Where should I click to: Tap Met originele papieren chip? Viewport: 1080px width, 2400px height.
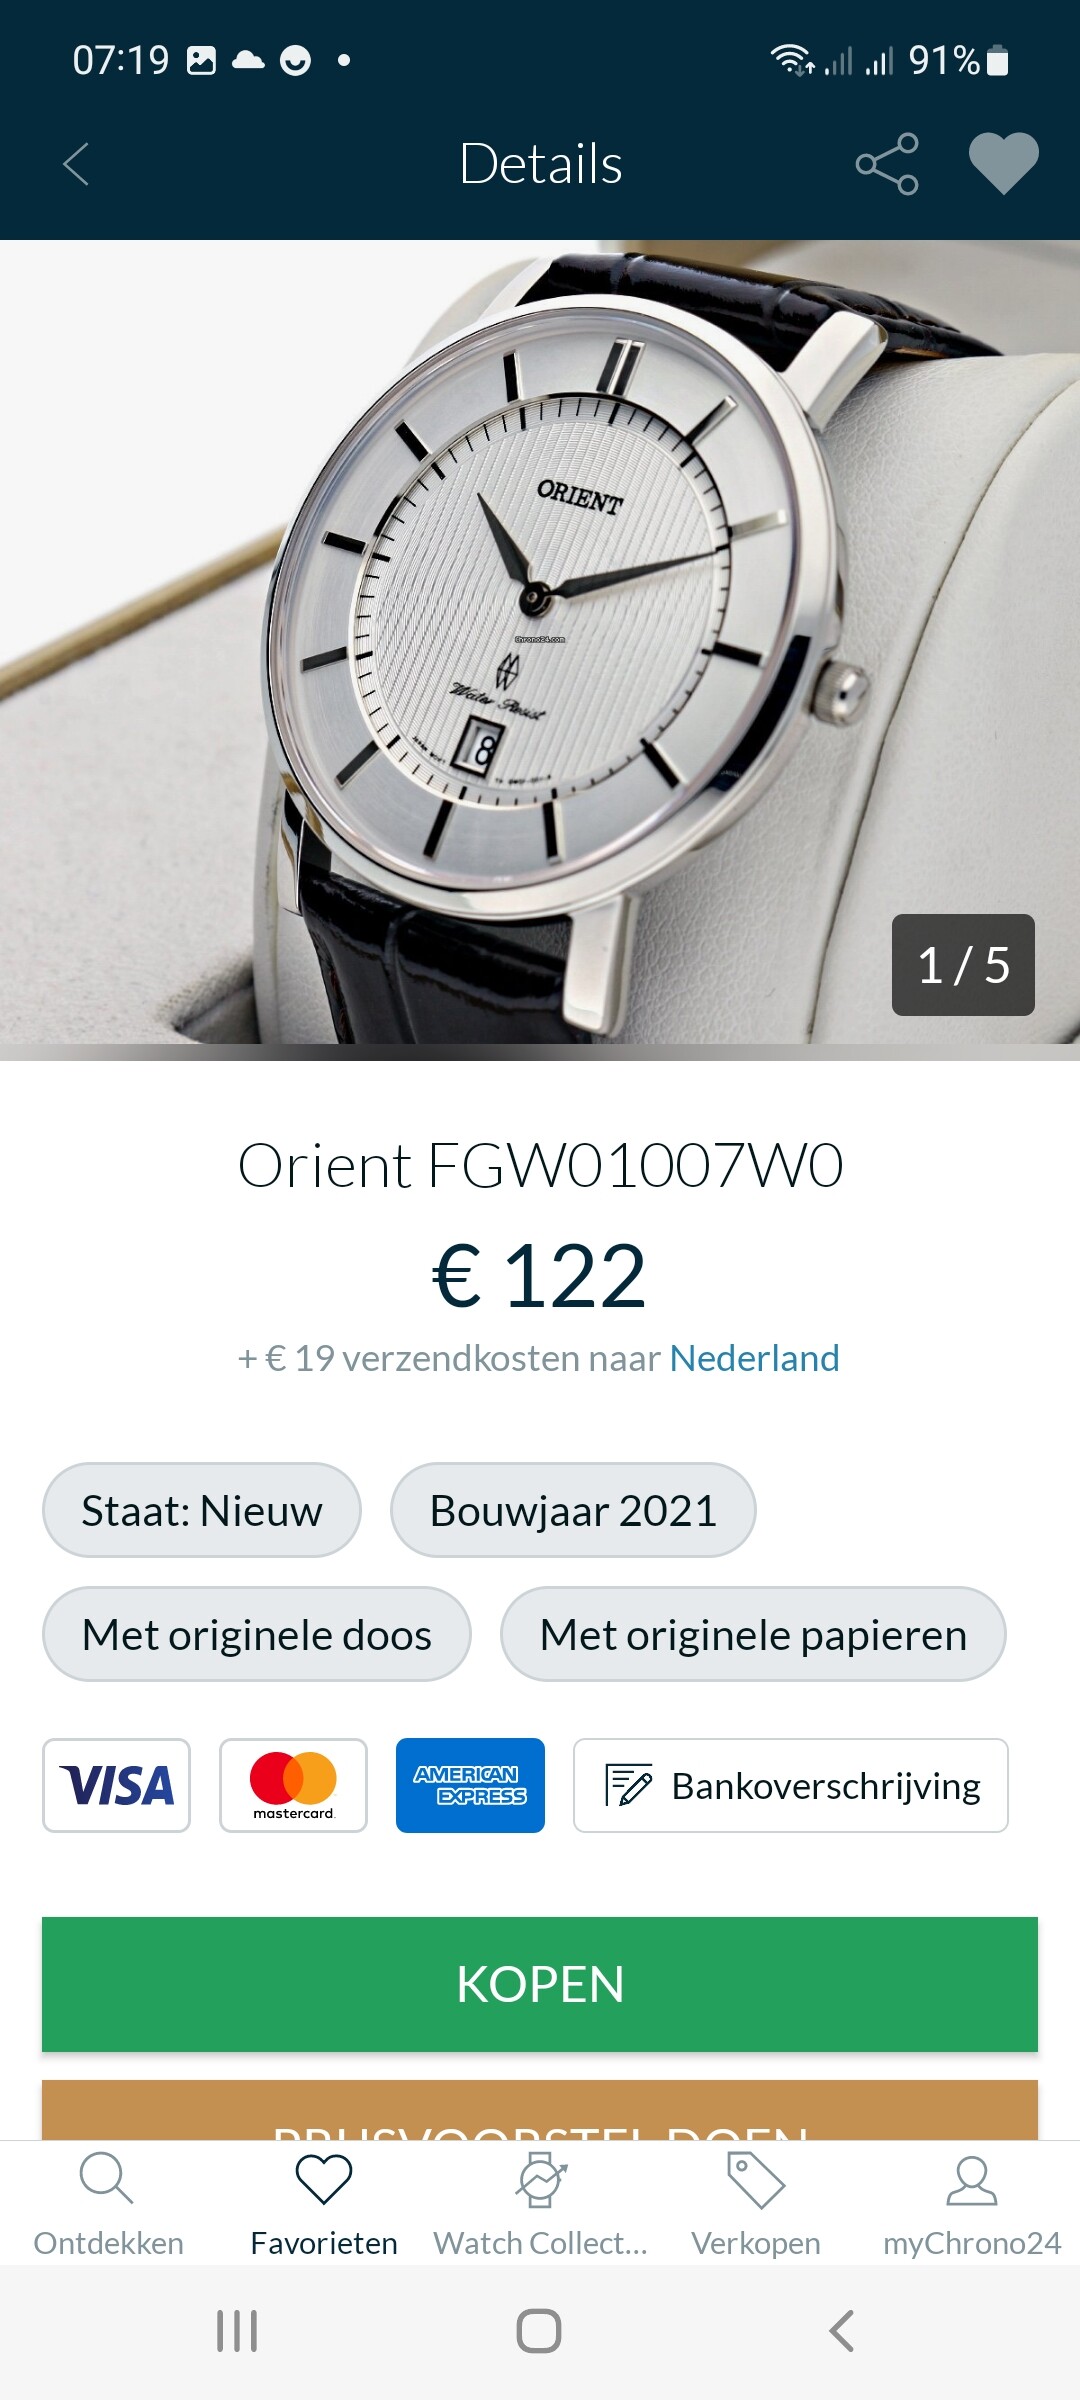click(x=753, y=1634)
